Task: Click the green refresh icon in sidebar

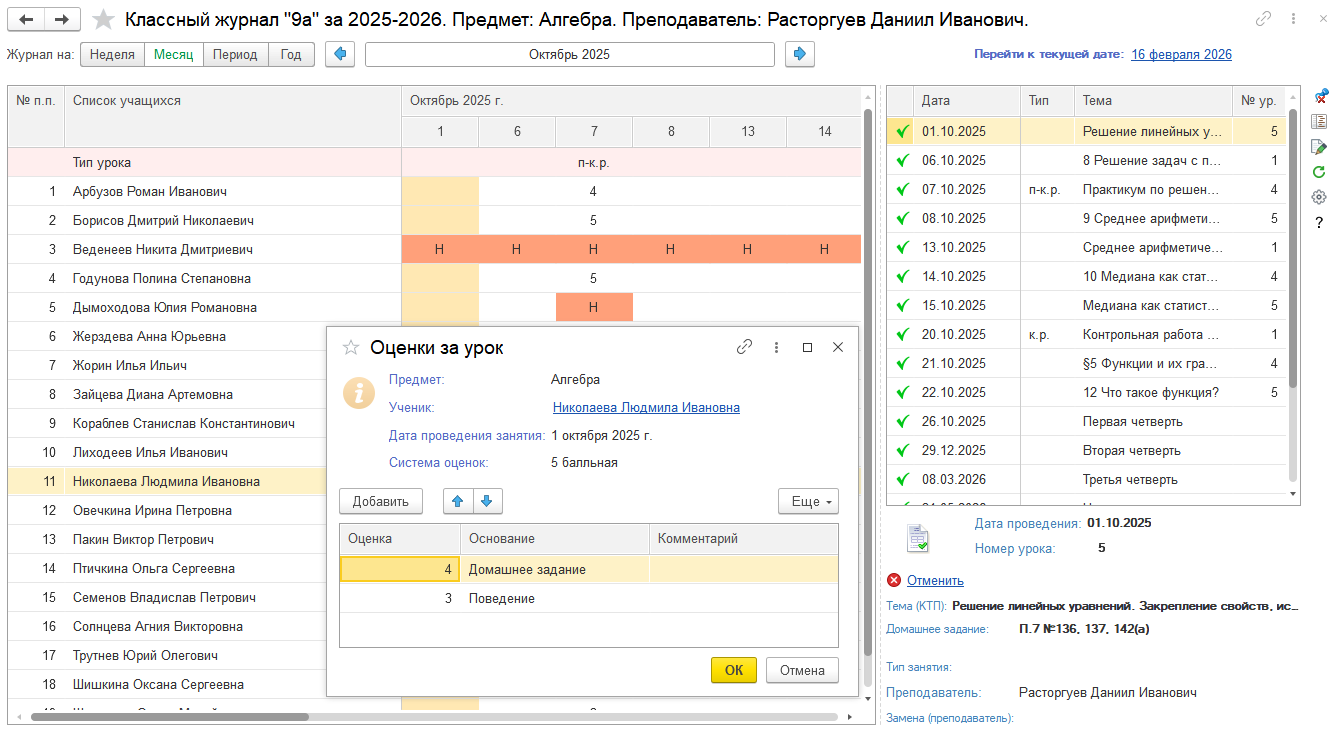Action: tap(1319, 172)
